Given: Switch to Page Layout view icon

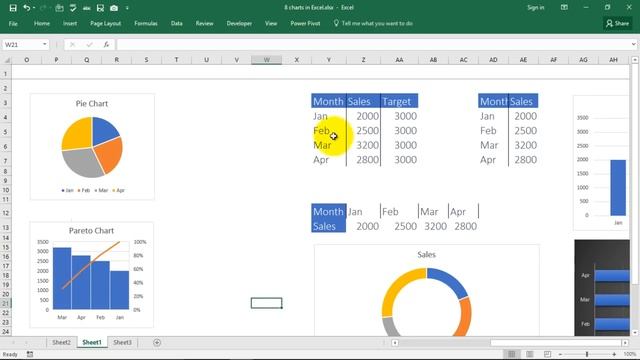Looking at the screenshot, I should click(x=530, y=354).
